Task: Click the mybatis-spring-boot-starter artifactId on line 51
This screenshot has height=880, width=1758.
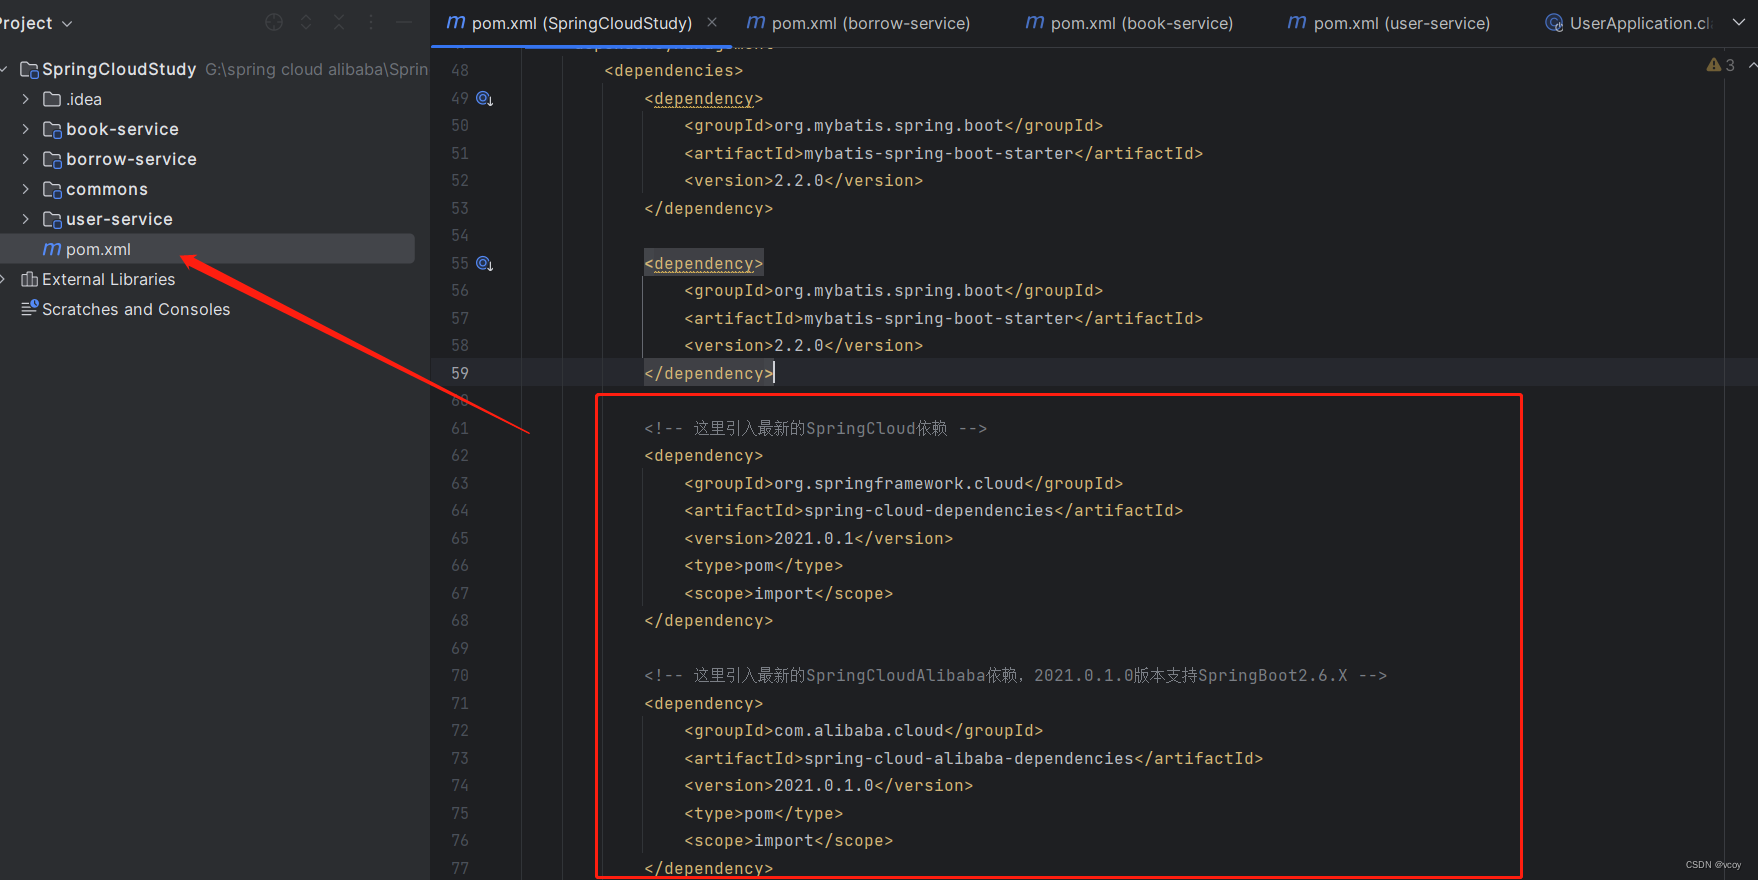Action: point(939,153)
